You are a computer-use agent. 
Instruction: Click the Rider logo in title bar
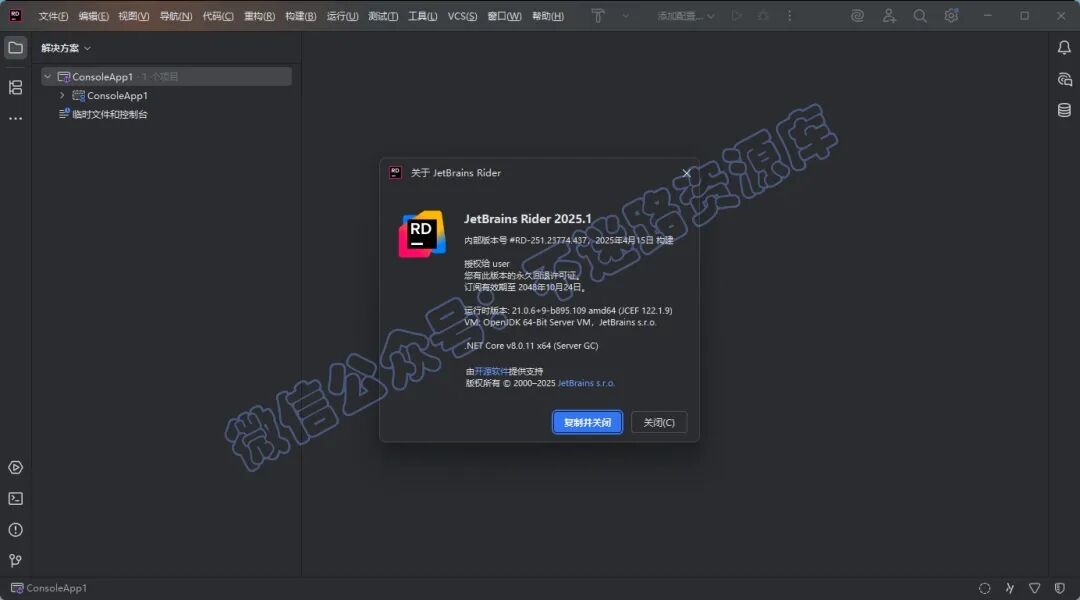point(15,15)
